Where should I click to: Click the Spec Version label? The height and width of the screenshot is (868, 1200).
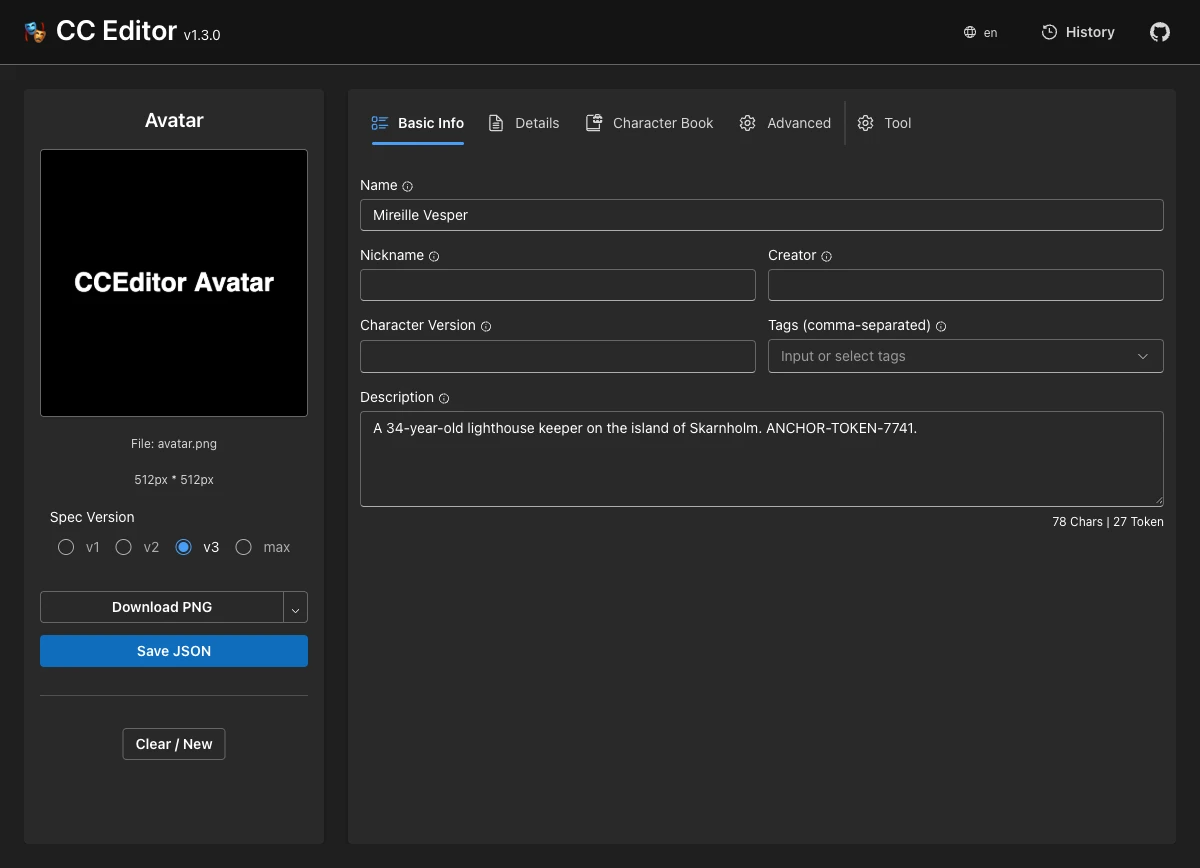92,517
